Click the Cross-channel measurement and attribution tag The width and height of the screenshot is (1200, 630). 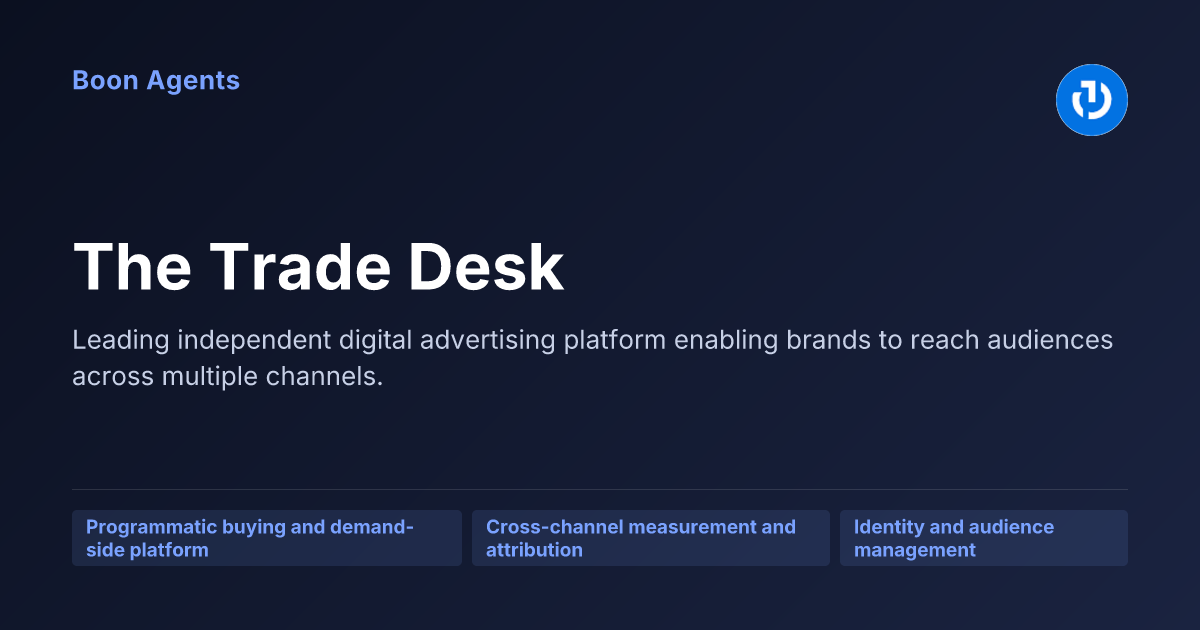[x=651, y=538]
